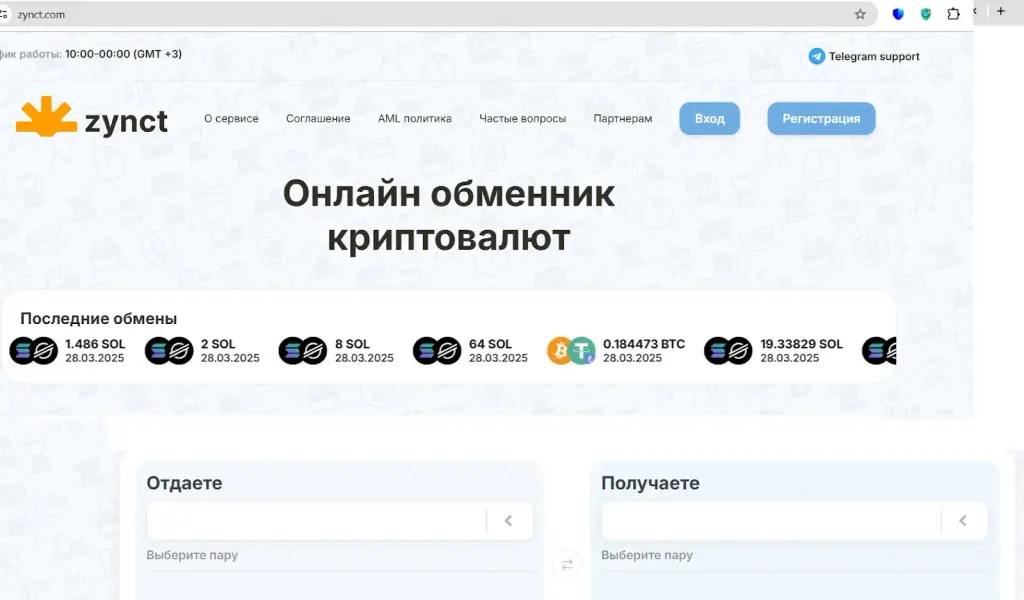
Task: Click Выберите пару under Отдаете
Action: point(192,555)
